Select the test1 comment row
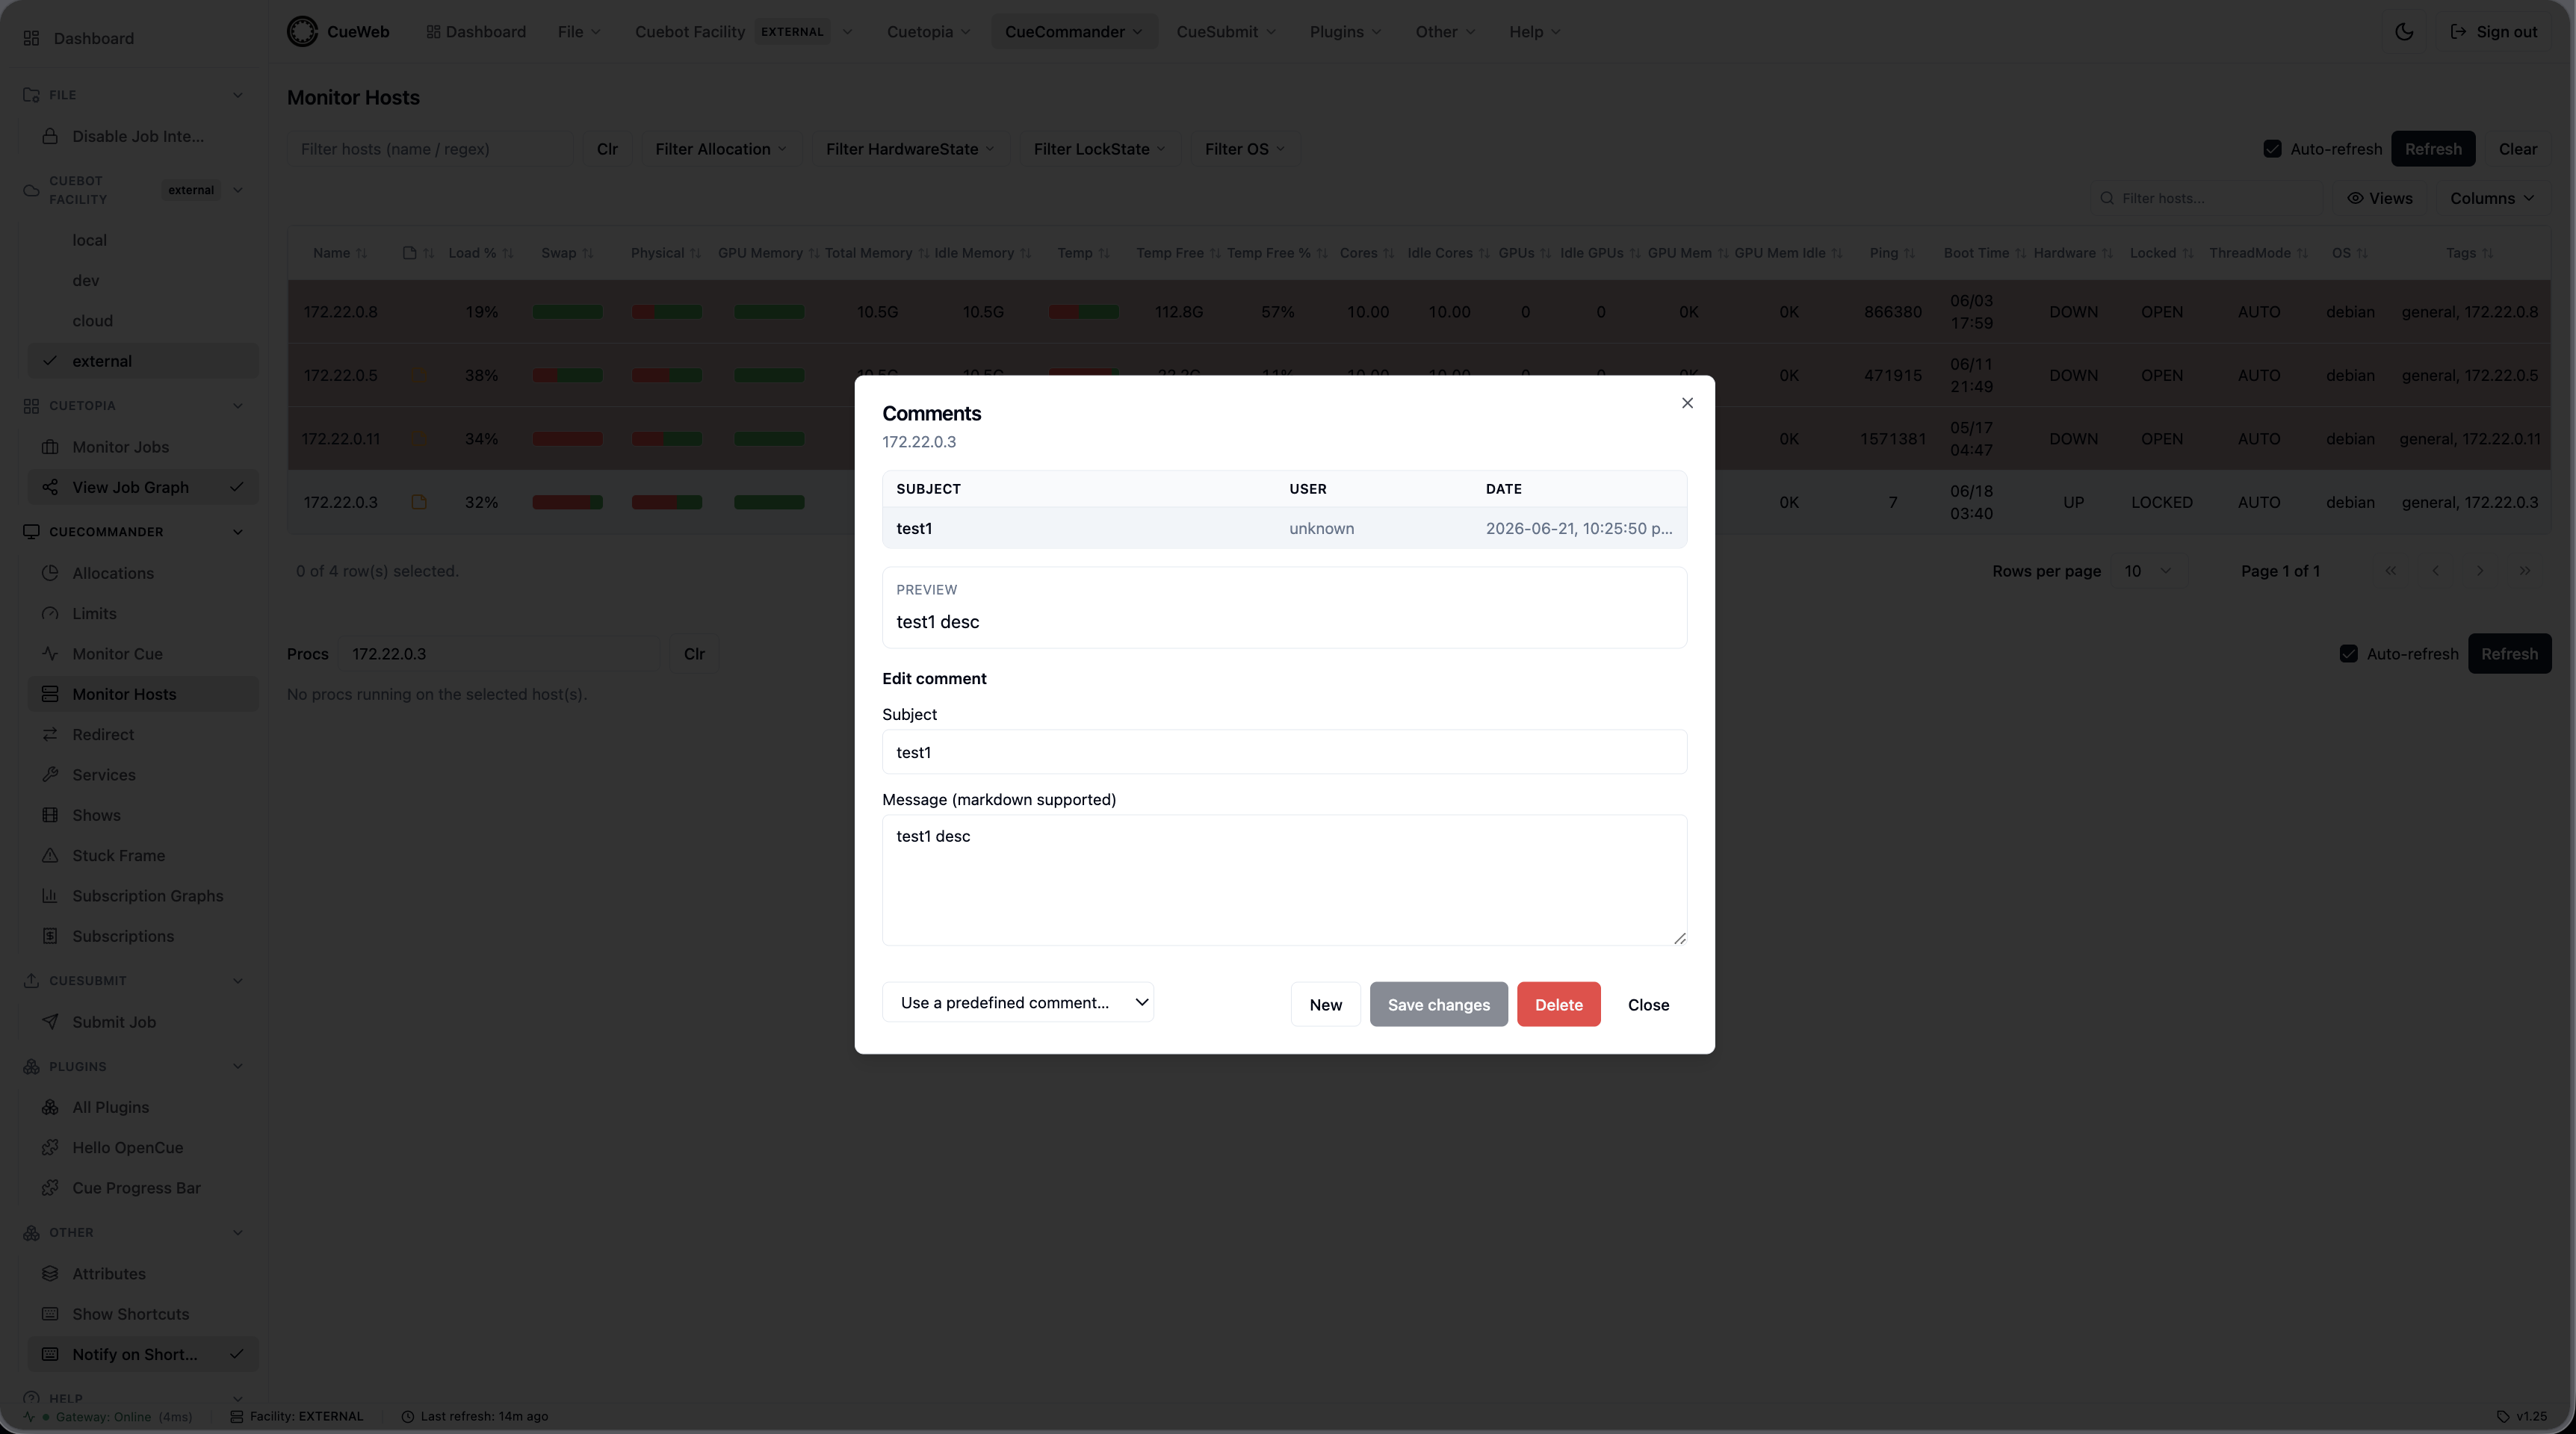This screenshot has height=1434, width=2576. click(1284, 528)
